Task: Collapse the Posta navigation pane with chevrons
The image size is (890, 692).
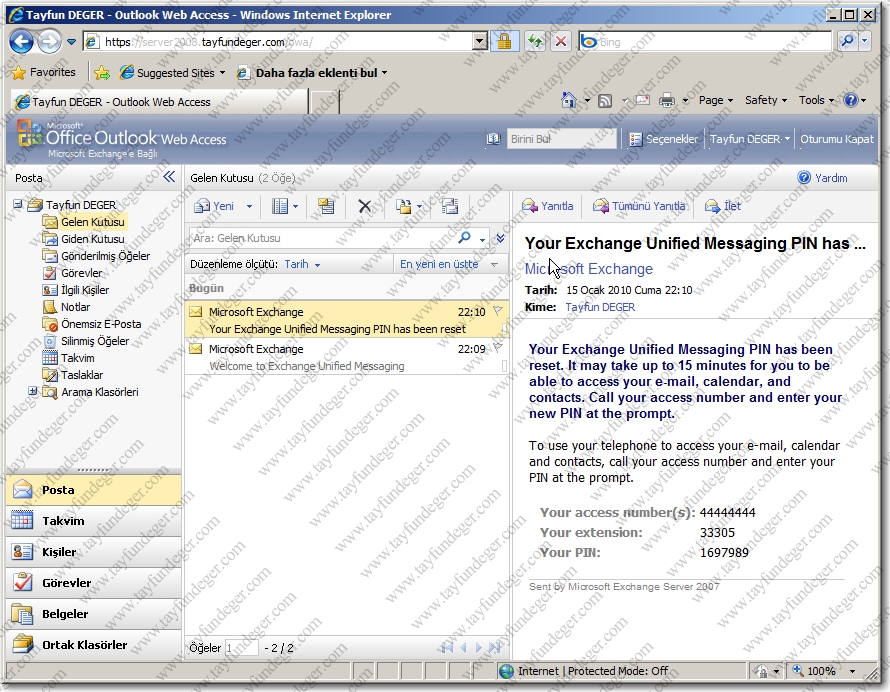Action: tap(169, 177)
